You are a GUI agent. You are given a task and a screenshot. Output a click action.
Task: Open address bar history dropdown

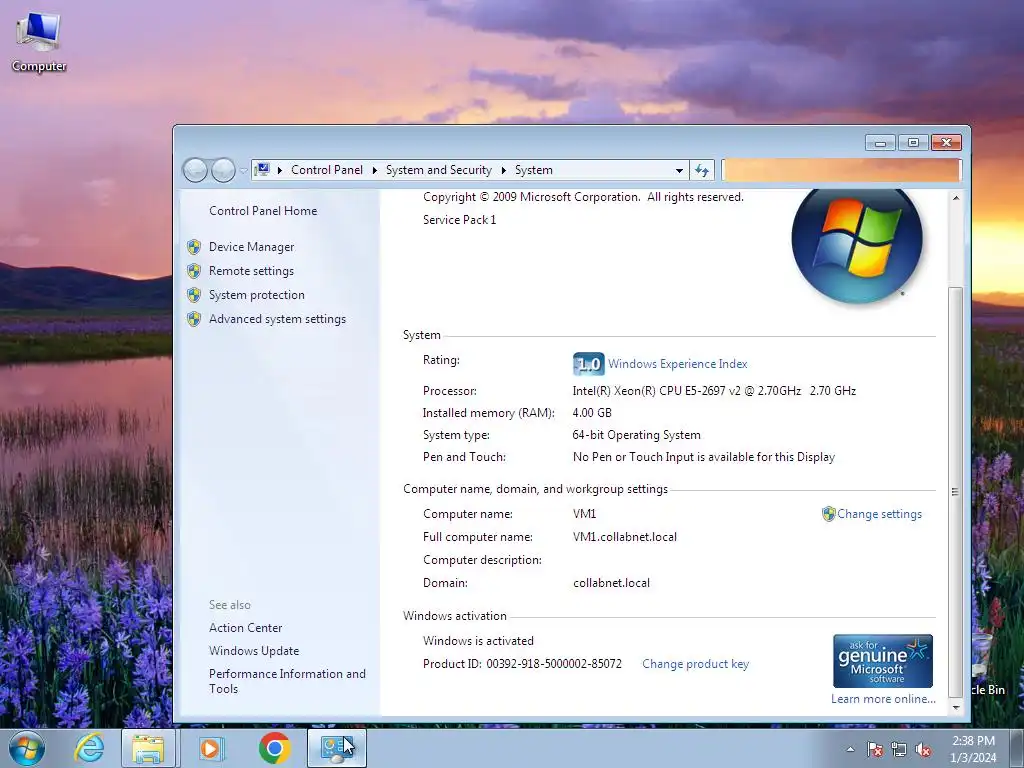(x=679, y=170)
